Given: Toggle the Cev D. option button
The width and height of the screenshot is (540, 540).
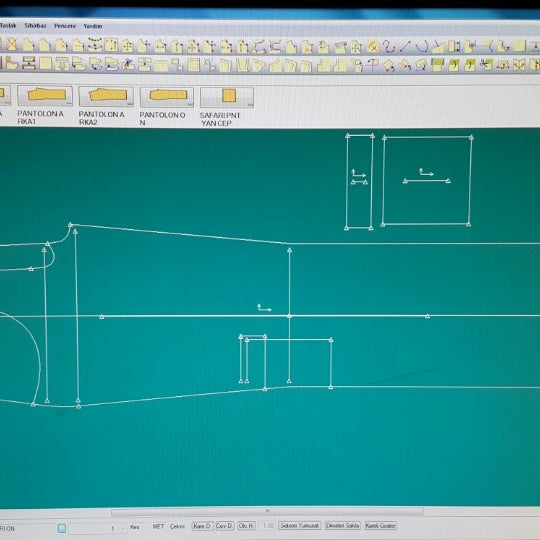Looking at the screenshot, I should point(225,526).
